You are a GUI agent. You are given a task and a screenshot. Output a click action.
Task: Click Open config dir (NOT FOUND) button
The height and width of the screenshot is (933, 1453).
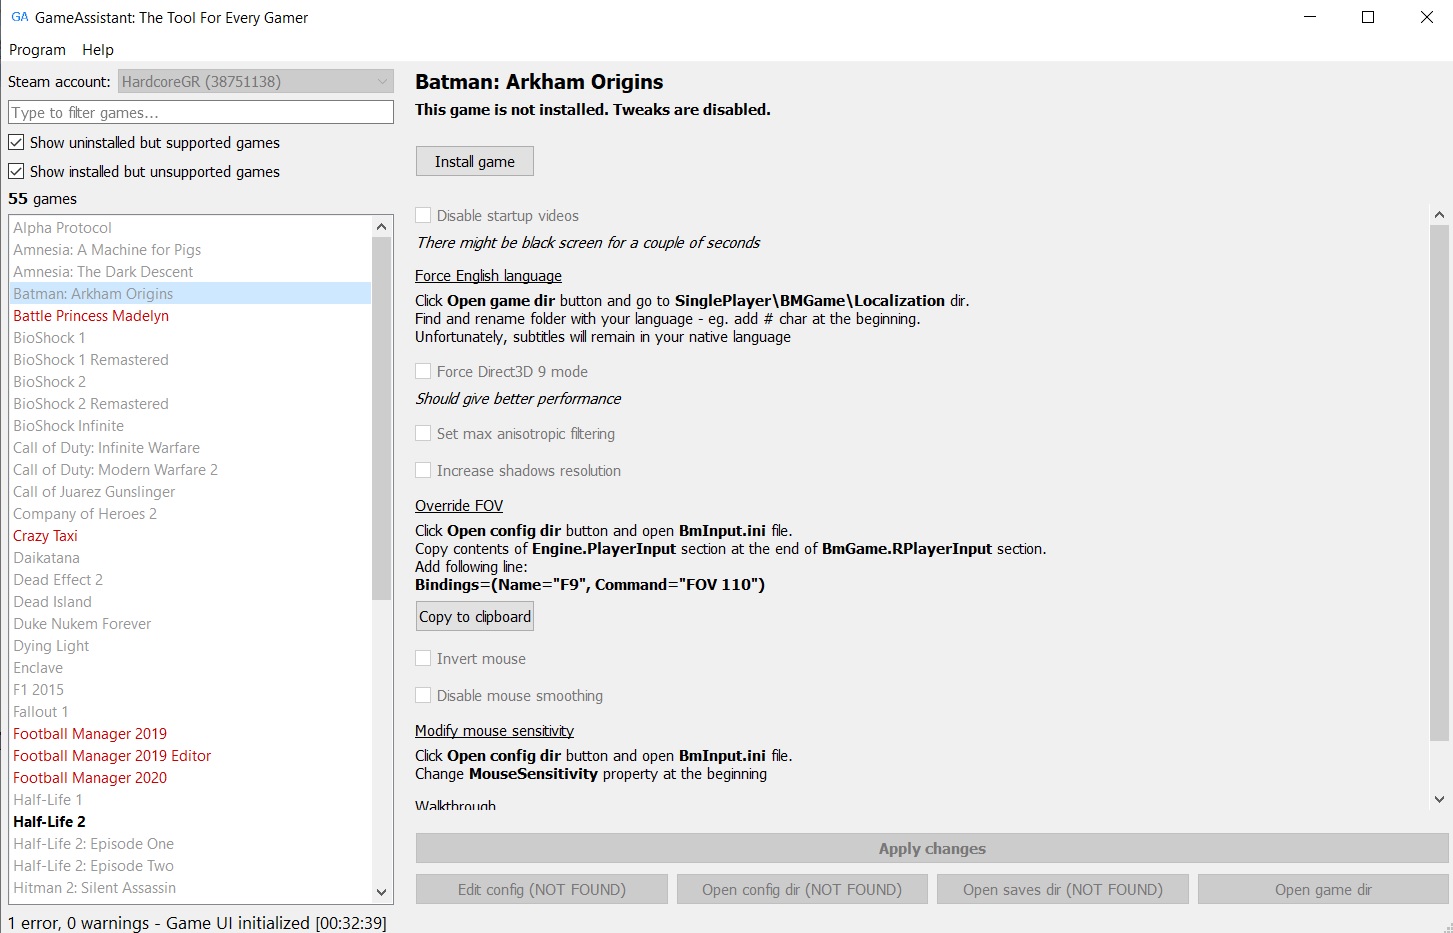tap(802, 889)
